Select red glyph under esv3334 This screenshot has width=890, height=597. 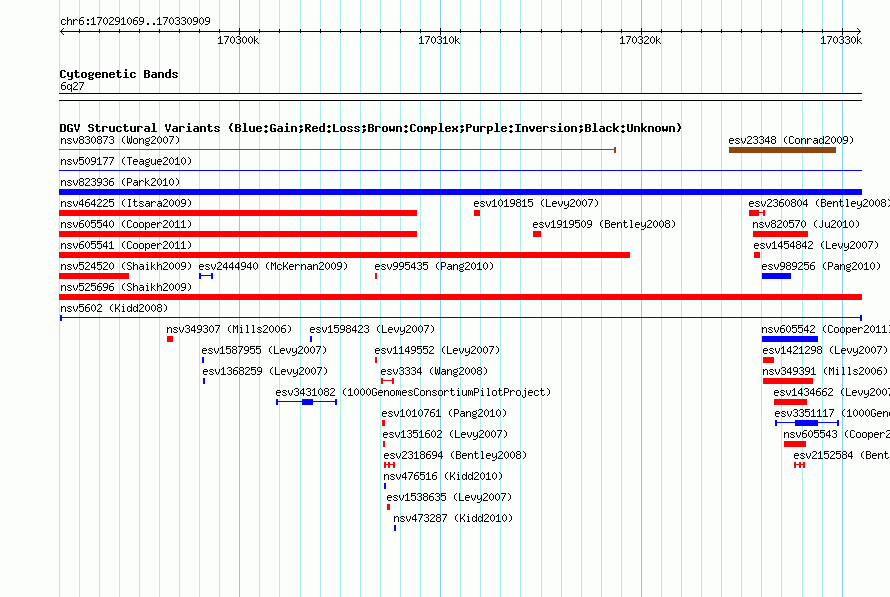[x=387, y=381]
